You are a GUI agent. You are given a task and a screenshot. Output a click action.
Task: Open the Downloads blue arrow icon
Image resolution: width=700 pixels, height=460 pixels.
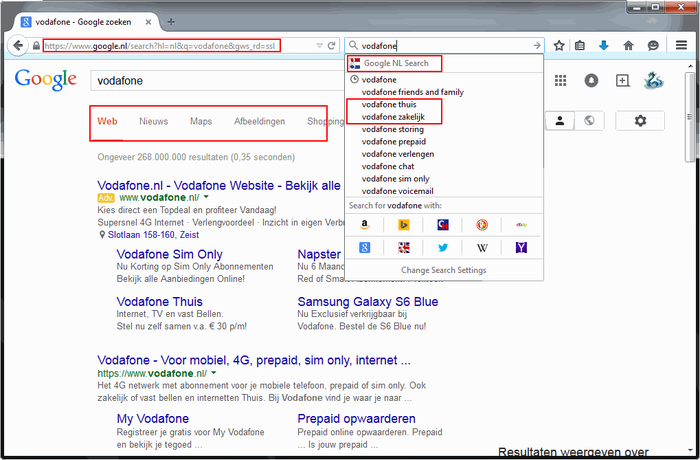(x=604, y=45)
